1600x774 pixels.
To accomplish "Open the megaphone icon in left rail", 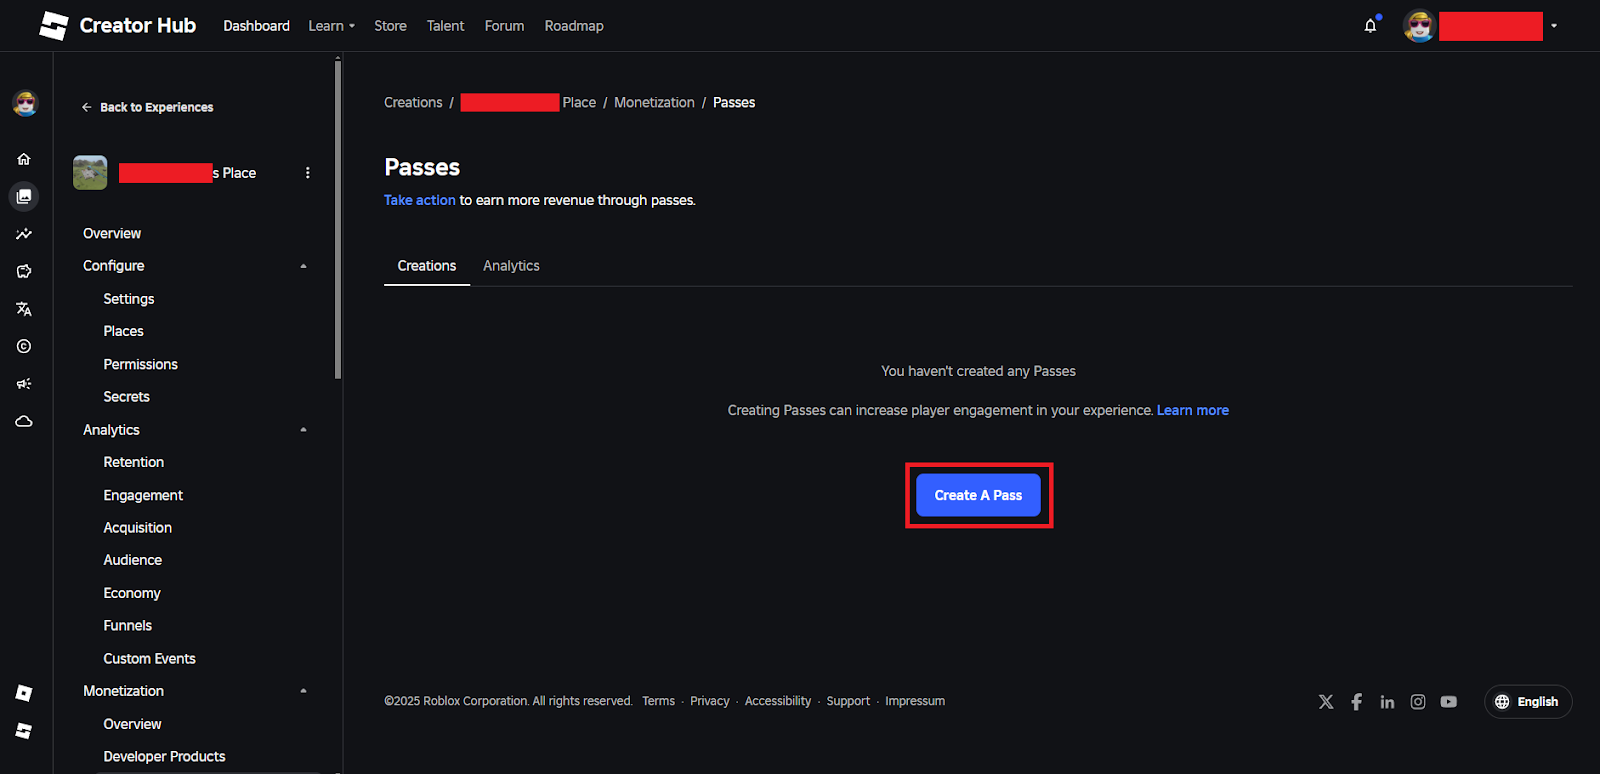I will (x=24, y=384).
